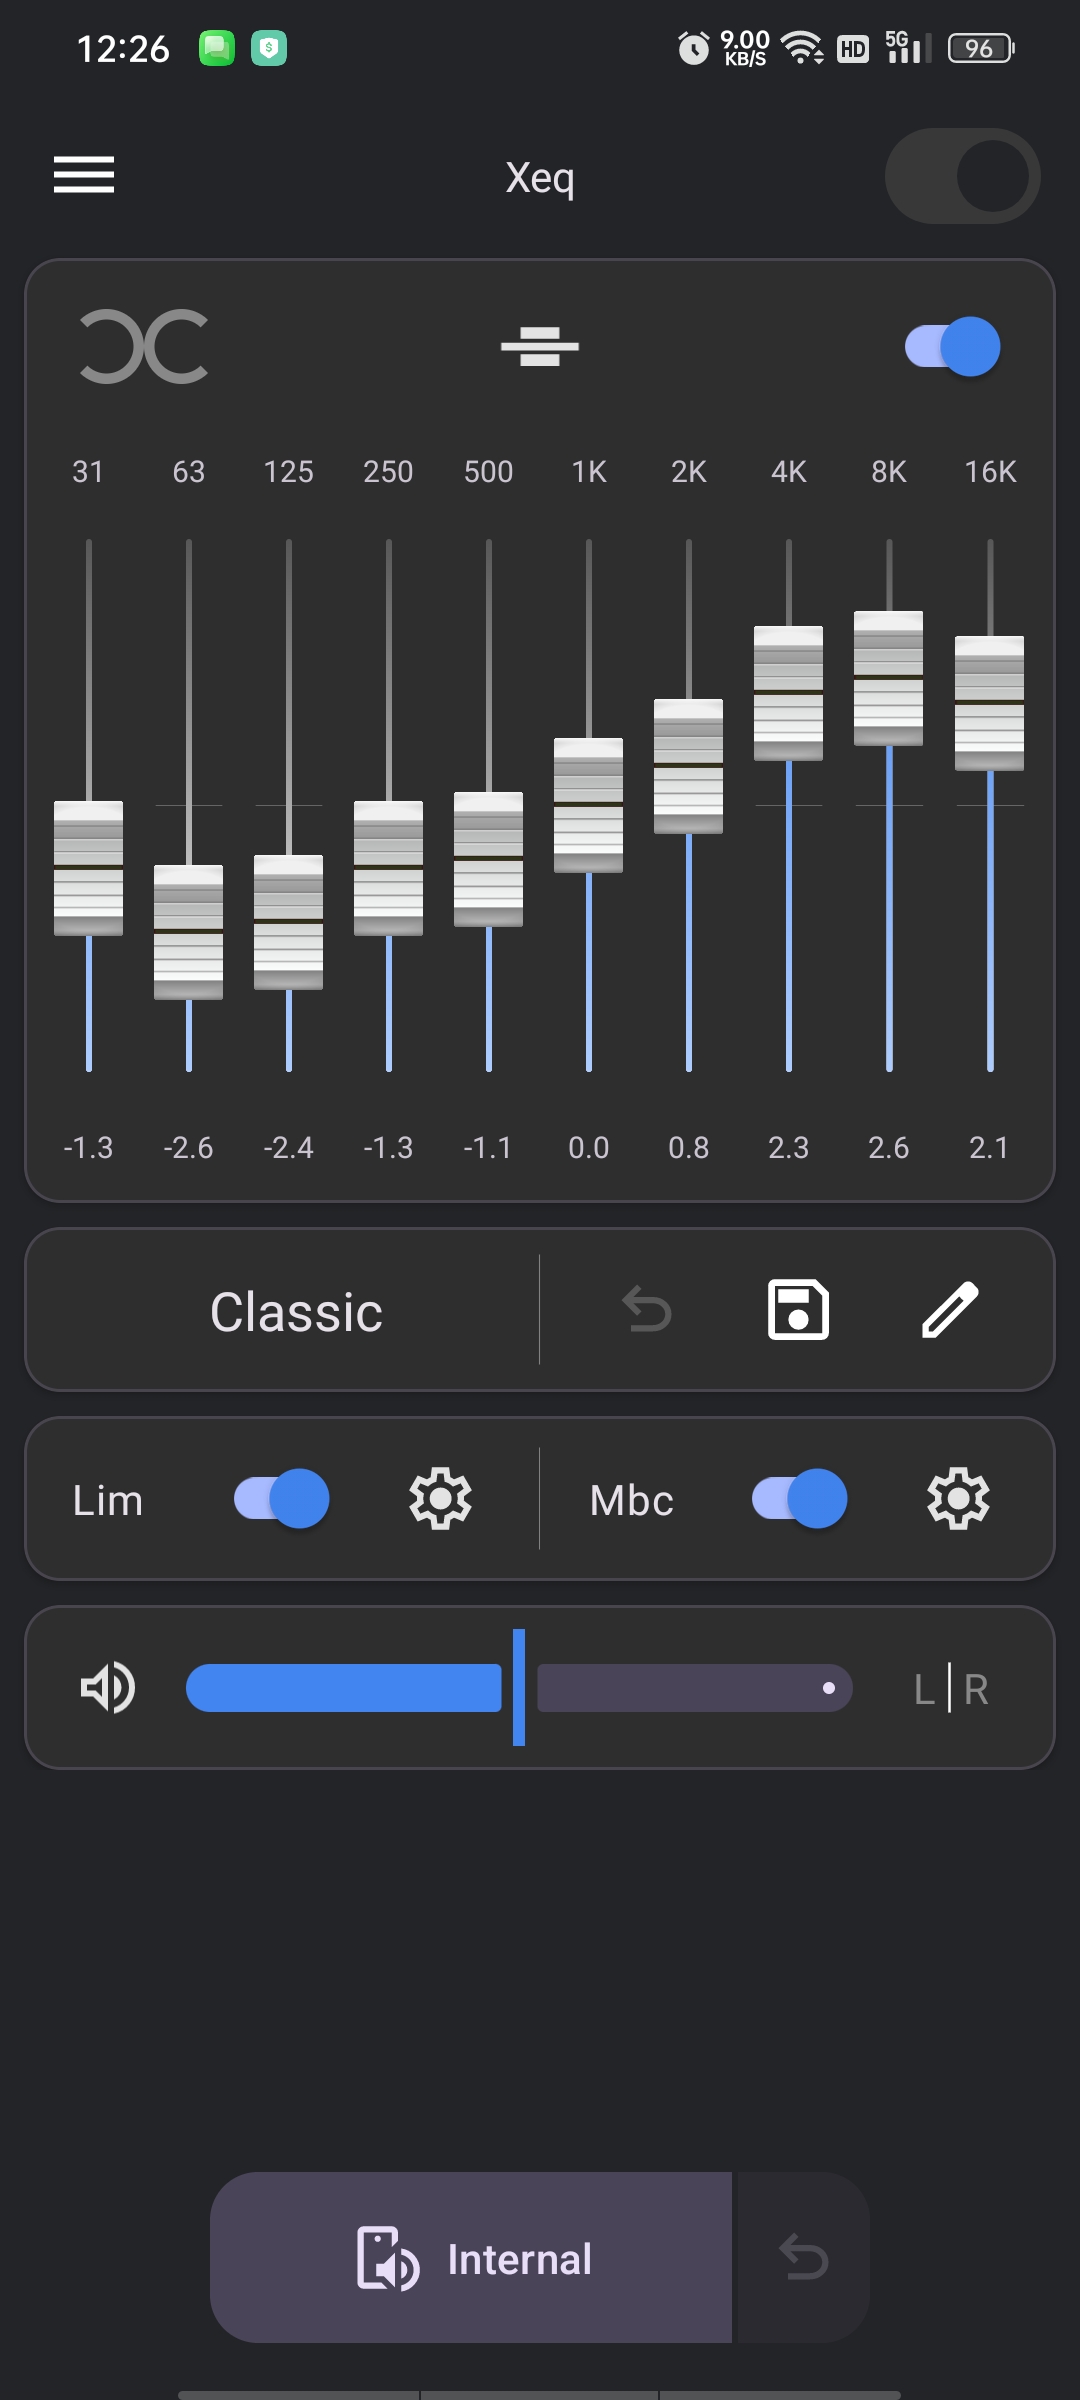Flatten the equalizer bands with the center icon
Screen dimensions: 1080x2400
click(x=540, y=347)
